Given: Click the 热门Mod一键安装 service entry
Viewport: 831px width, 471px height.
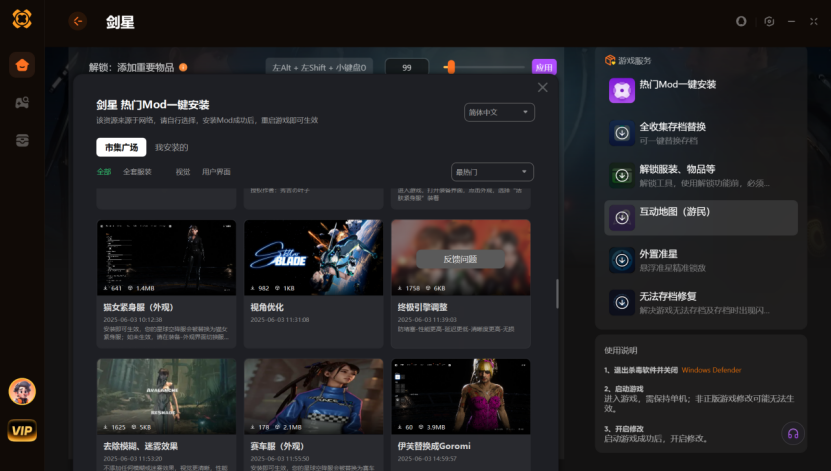Looking at the screenshot, I should (x=701, y=91).
